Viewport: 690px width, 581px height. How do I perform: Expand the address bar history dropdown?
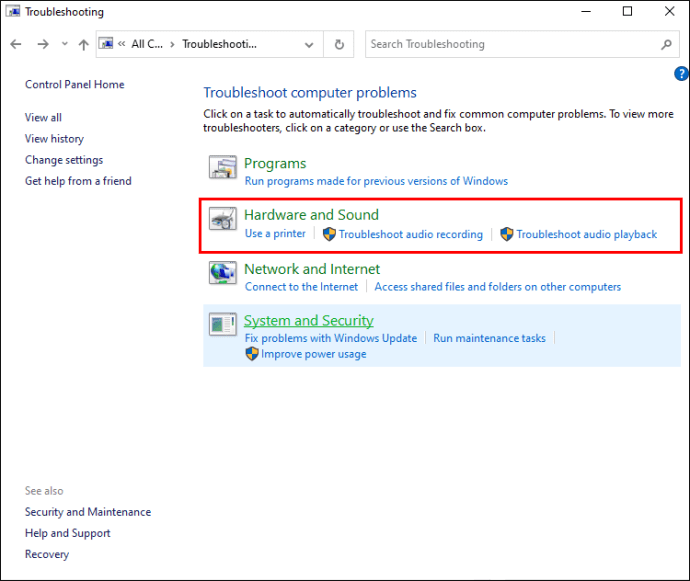click(309, 44)
